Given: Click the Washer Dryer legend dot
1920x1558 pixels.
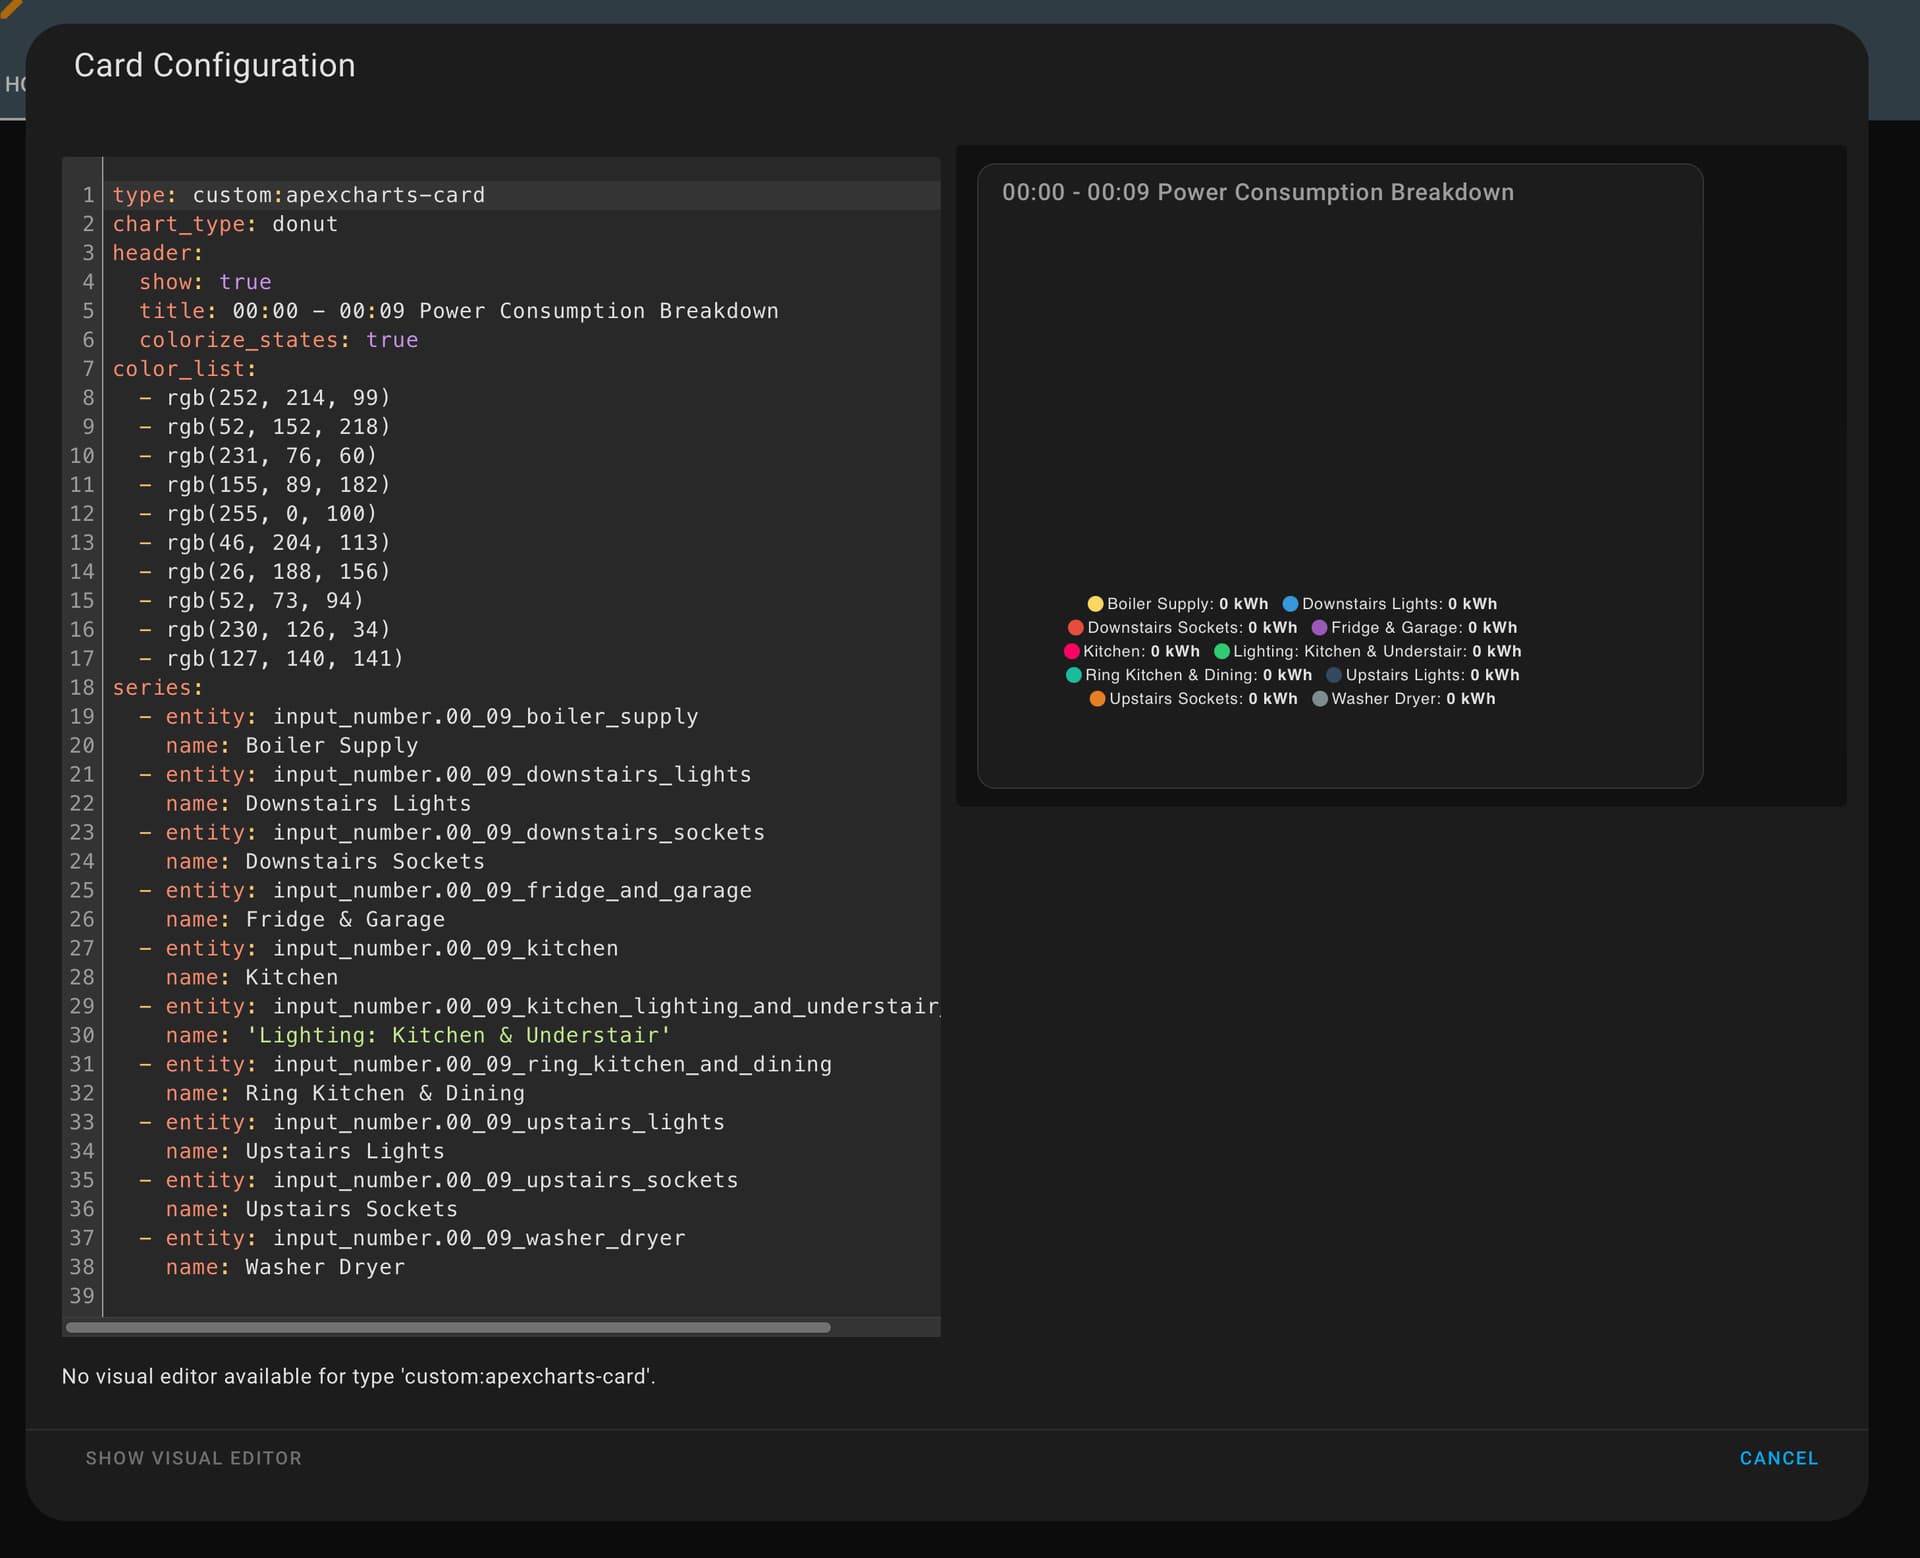Looking at the screenshot, I should click(x=1318, y=699).
